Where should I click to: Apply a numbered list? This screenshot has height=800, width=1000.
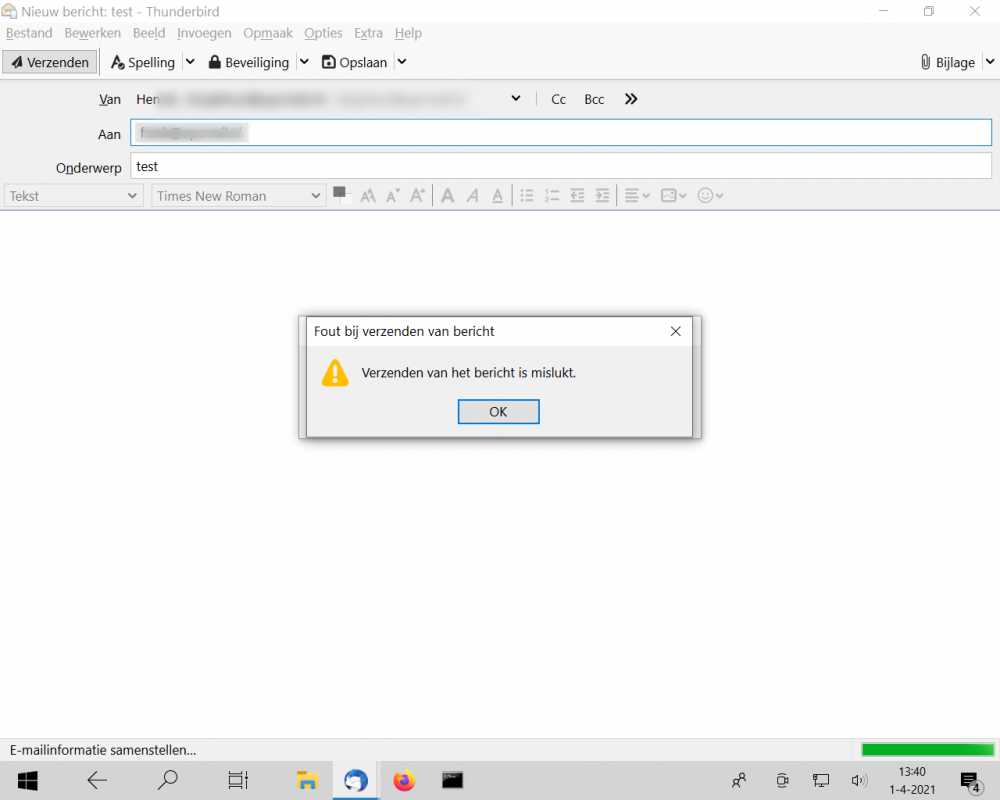(x=552, y=196)
